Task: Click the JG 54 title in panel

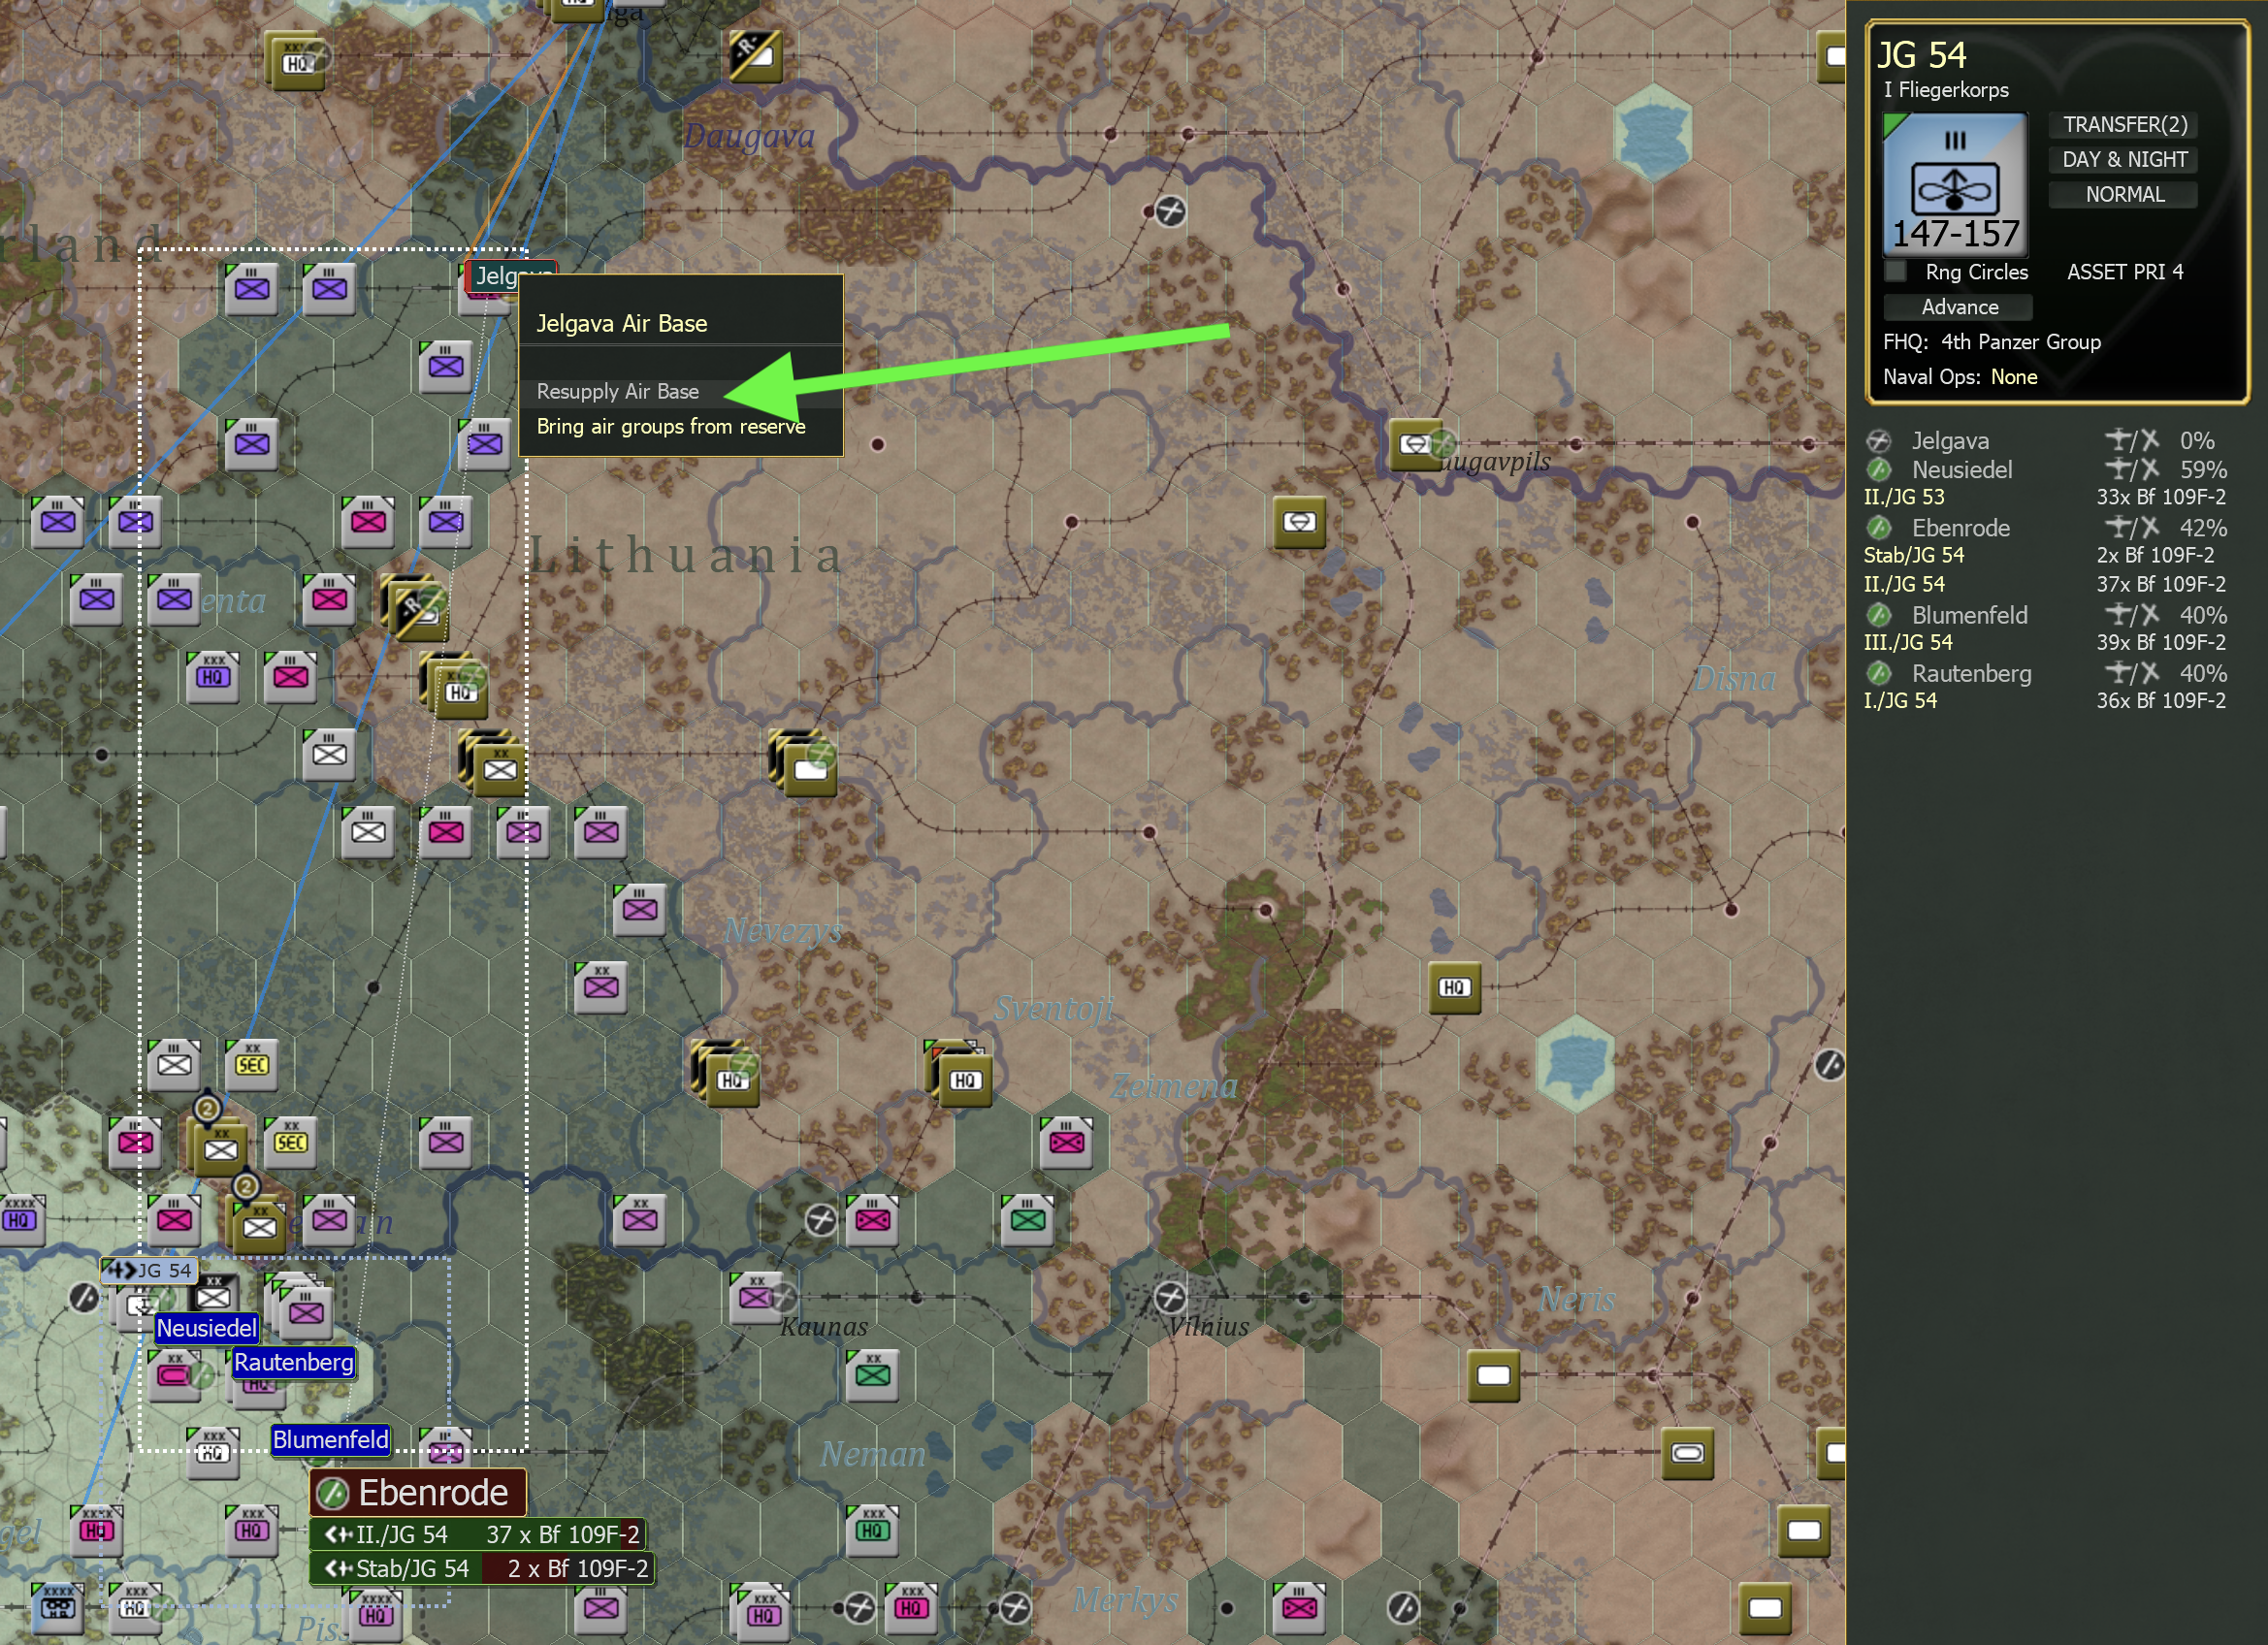Action: coord(1921,55)
